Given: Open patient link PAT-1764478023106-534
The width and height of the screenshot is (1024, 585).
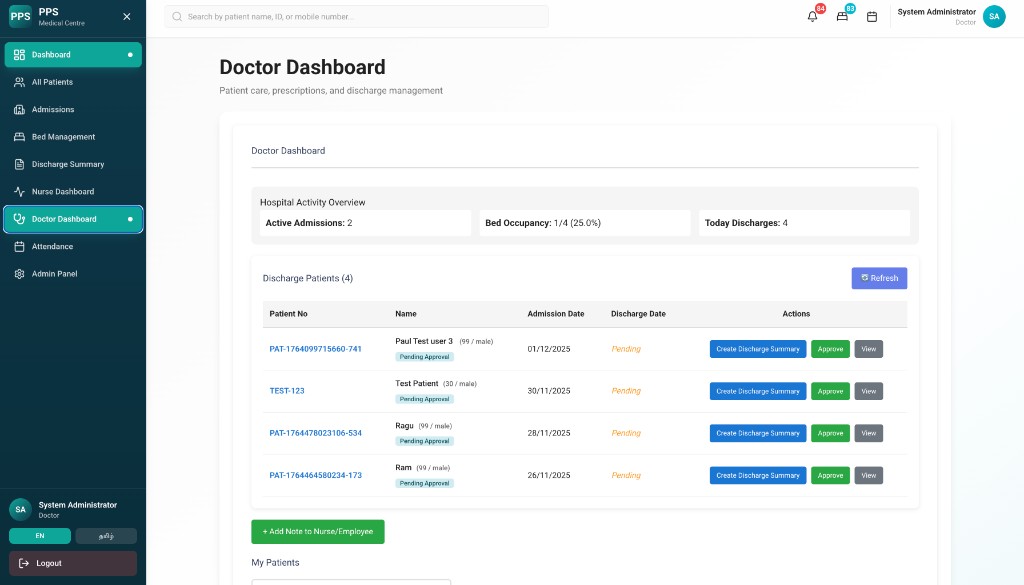Looking at the screenshot, I should pyautogui.click(x=315, y=434).
